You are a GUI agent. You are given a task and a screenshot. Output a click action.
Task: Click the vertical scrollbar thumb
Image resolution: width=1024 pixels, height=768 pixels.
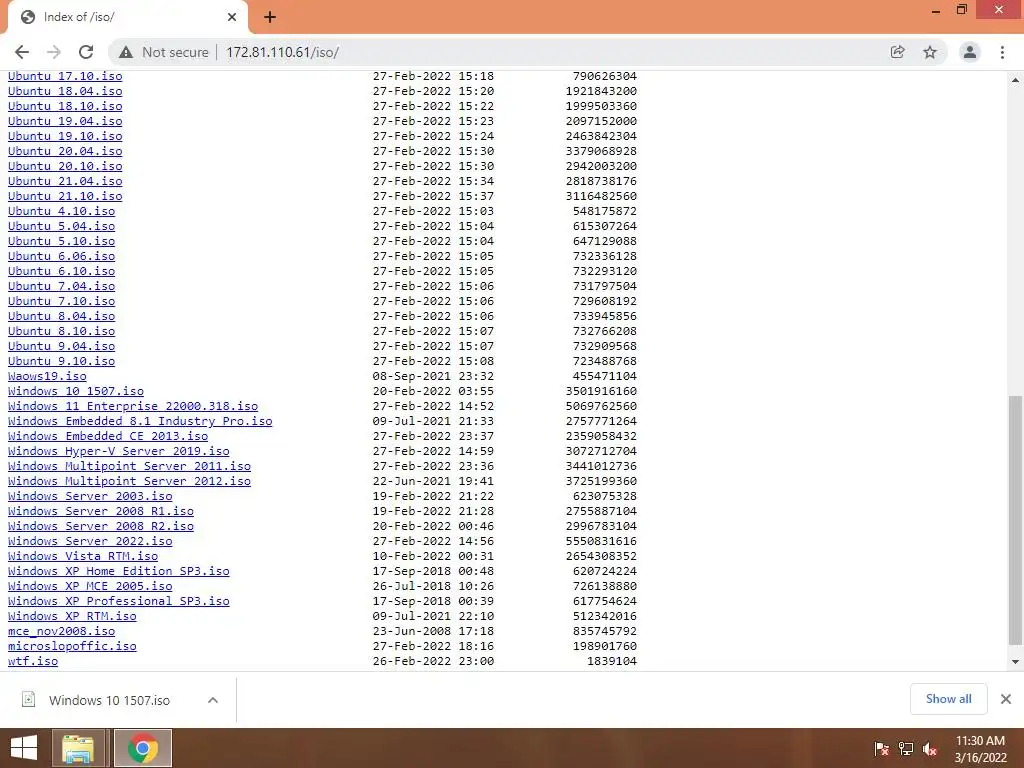click(1016, 520)
